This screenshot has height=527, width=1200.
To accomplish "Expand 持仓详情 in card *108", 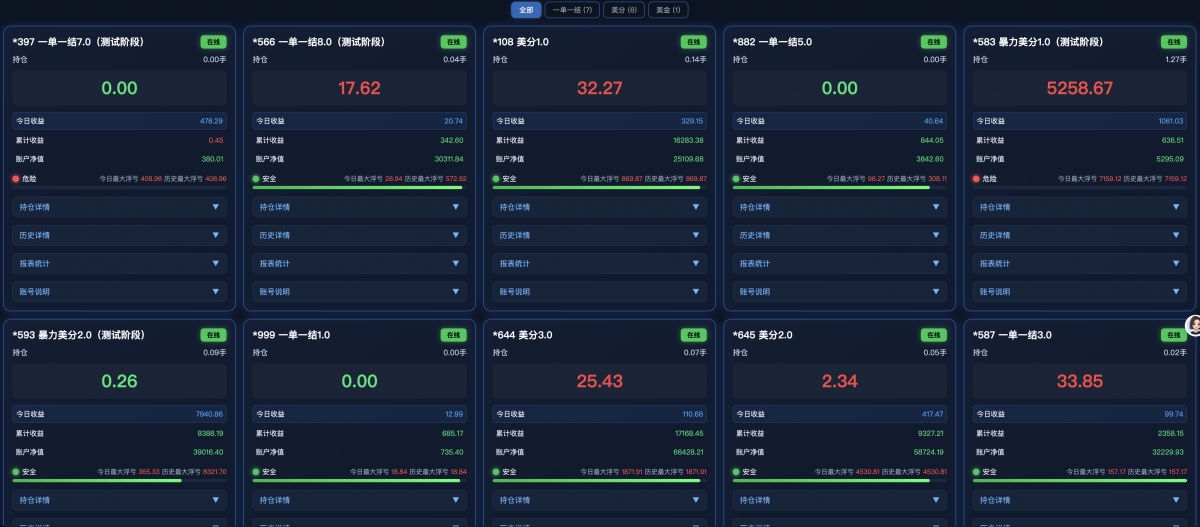I will pos(599,207).
